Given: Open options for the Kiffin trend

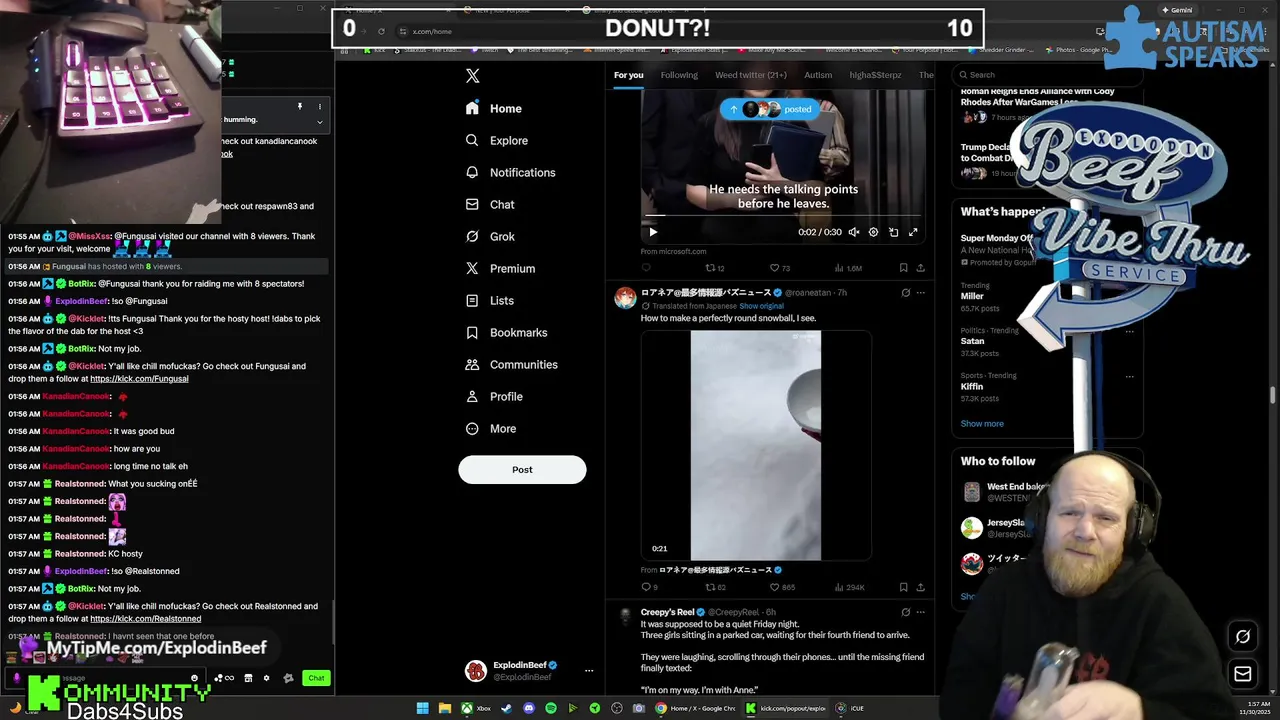Looking at the screenshot, I should (x=1130, y=377).
